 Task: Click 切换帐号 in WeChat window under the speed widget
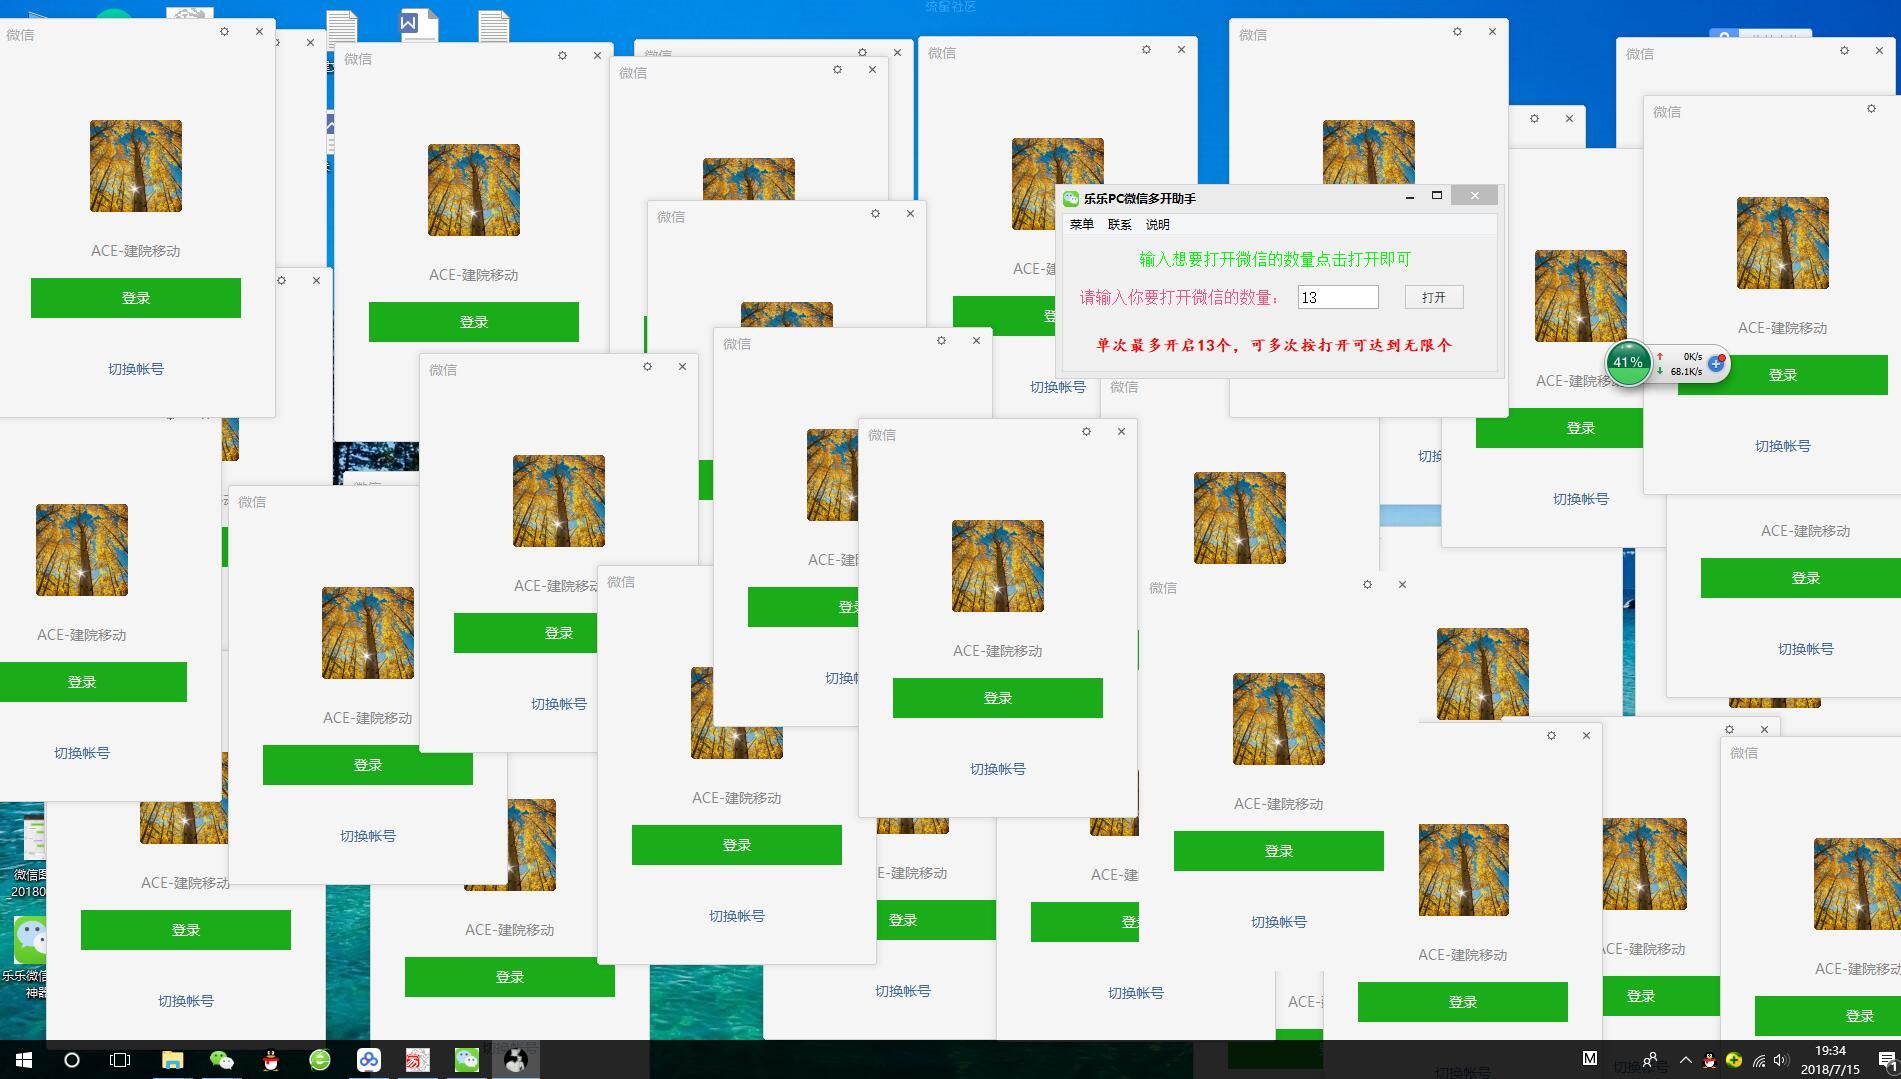(1783, 446)
